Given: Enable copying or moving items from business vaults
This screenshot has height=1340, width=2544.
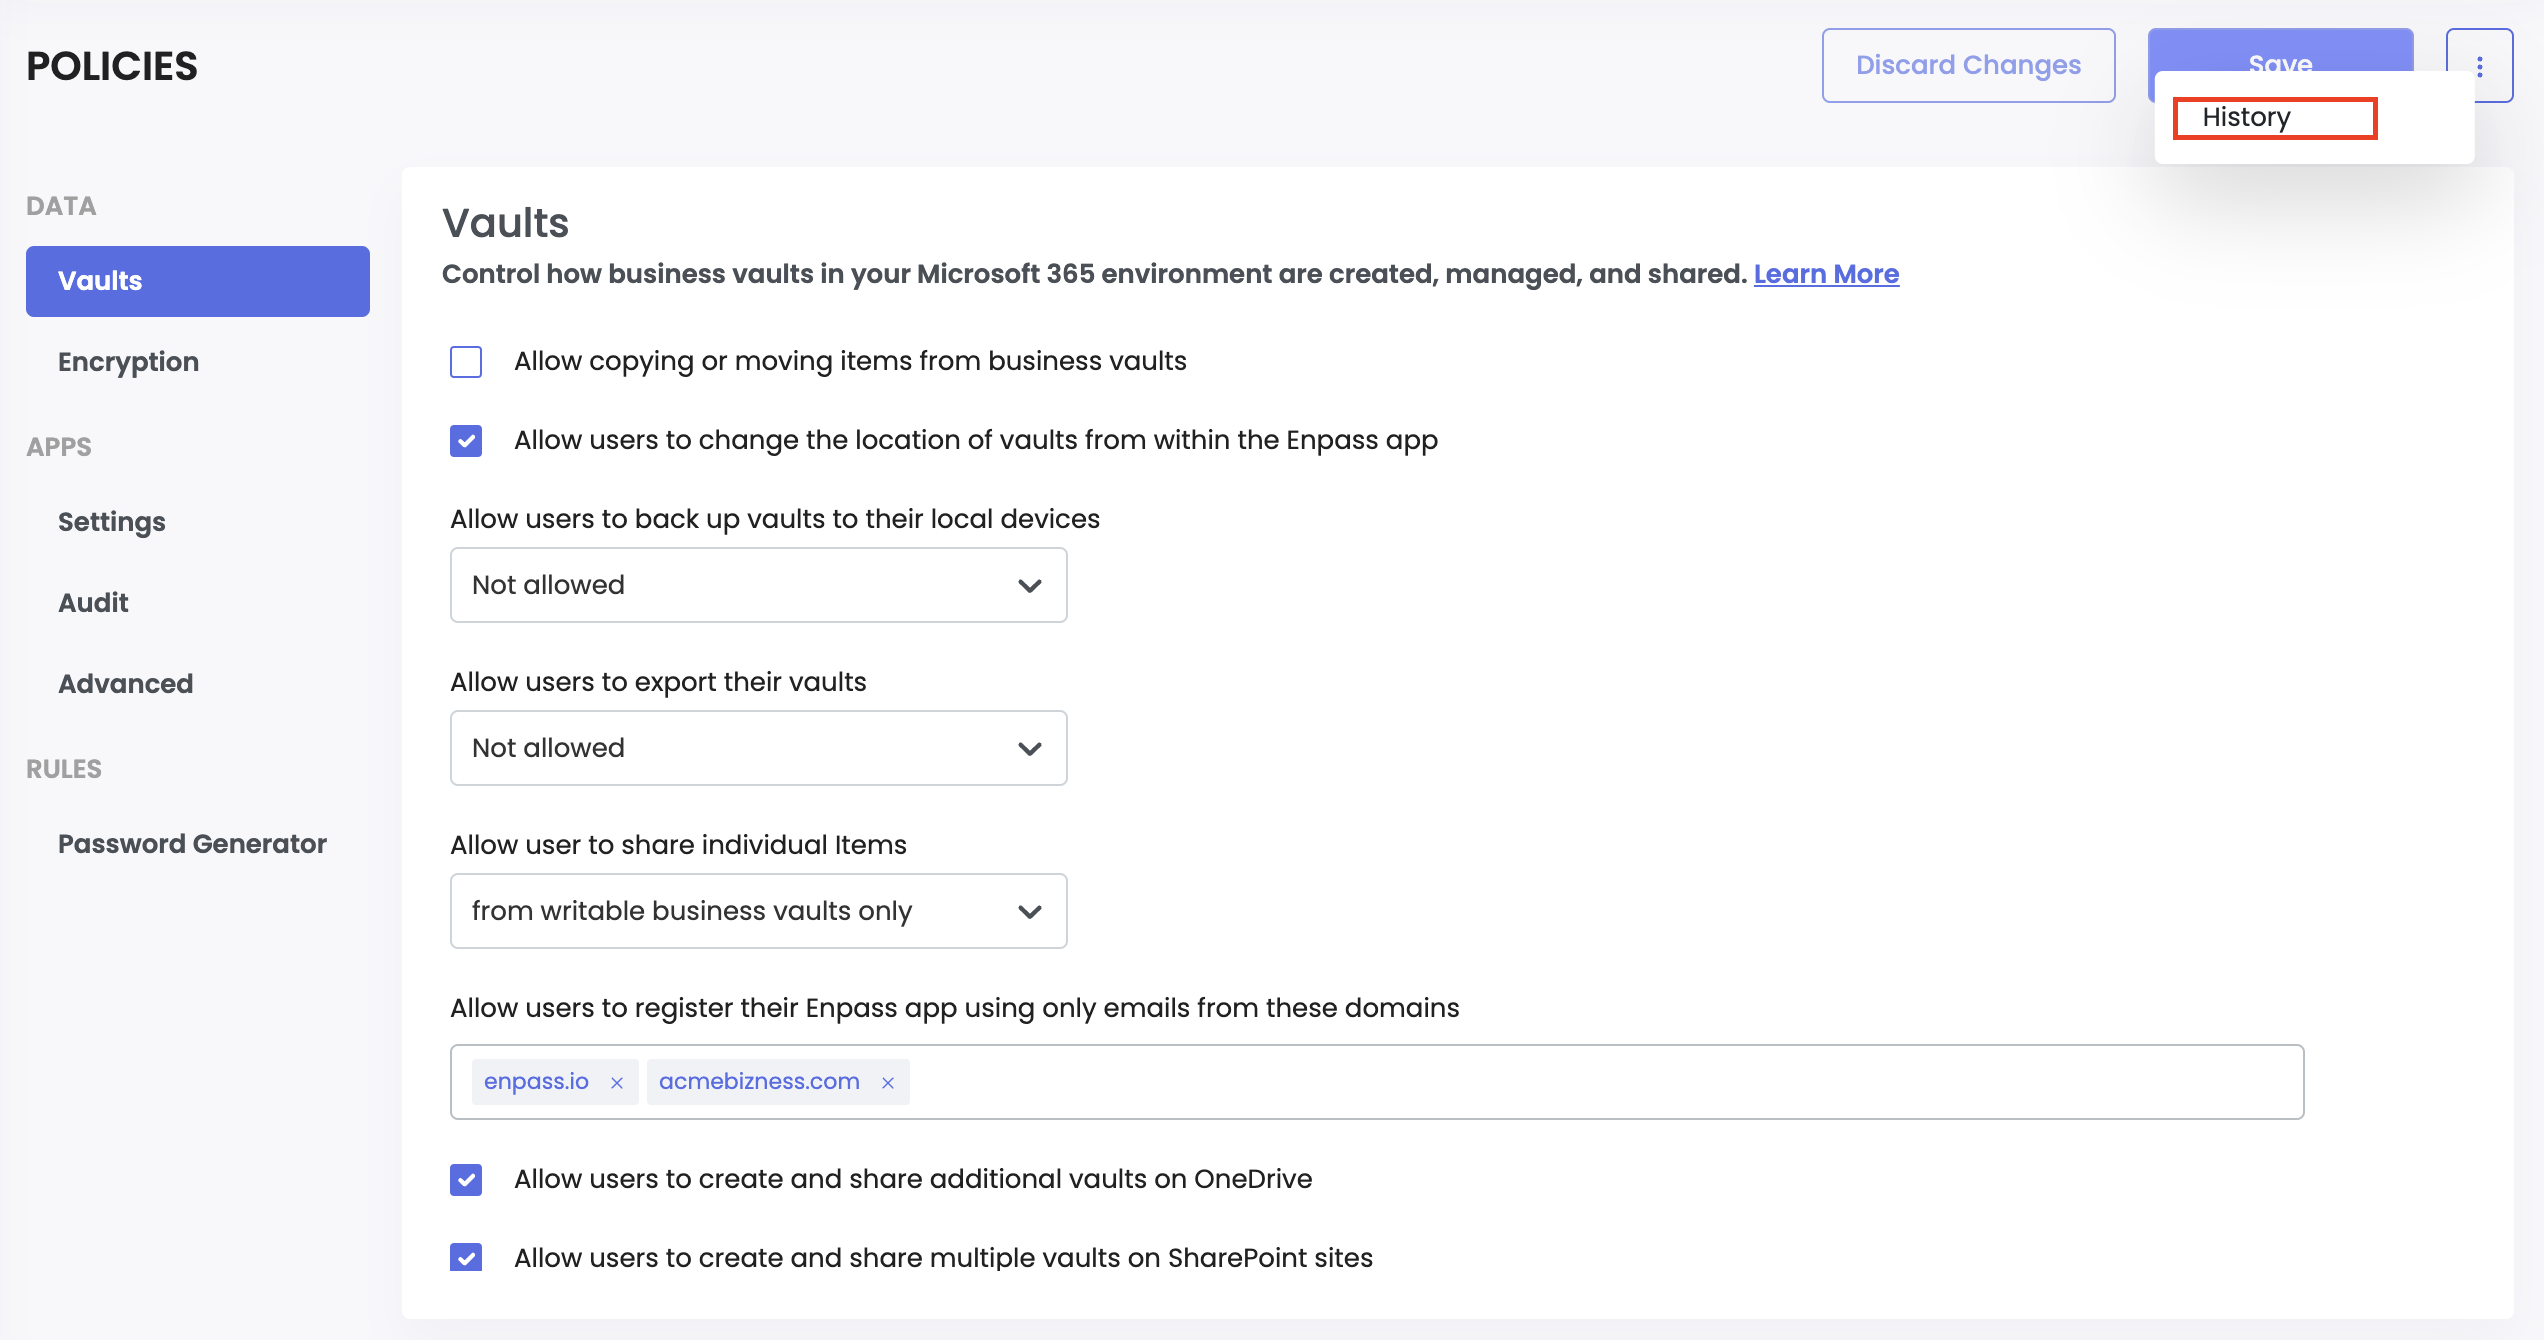Looking at the screenshot, I should [466, 362].
